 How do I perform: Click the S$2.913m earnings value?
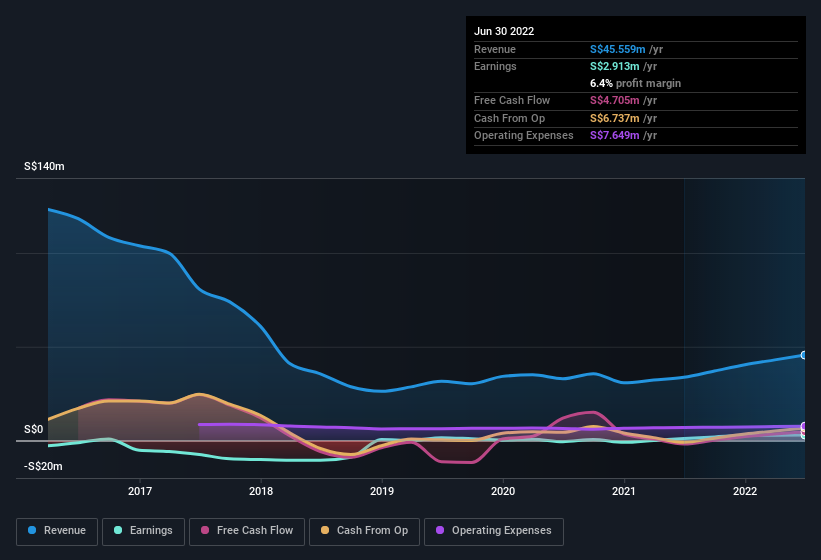pos(614,66)
